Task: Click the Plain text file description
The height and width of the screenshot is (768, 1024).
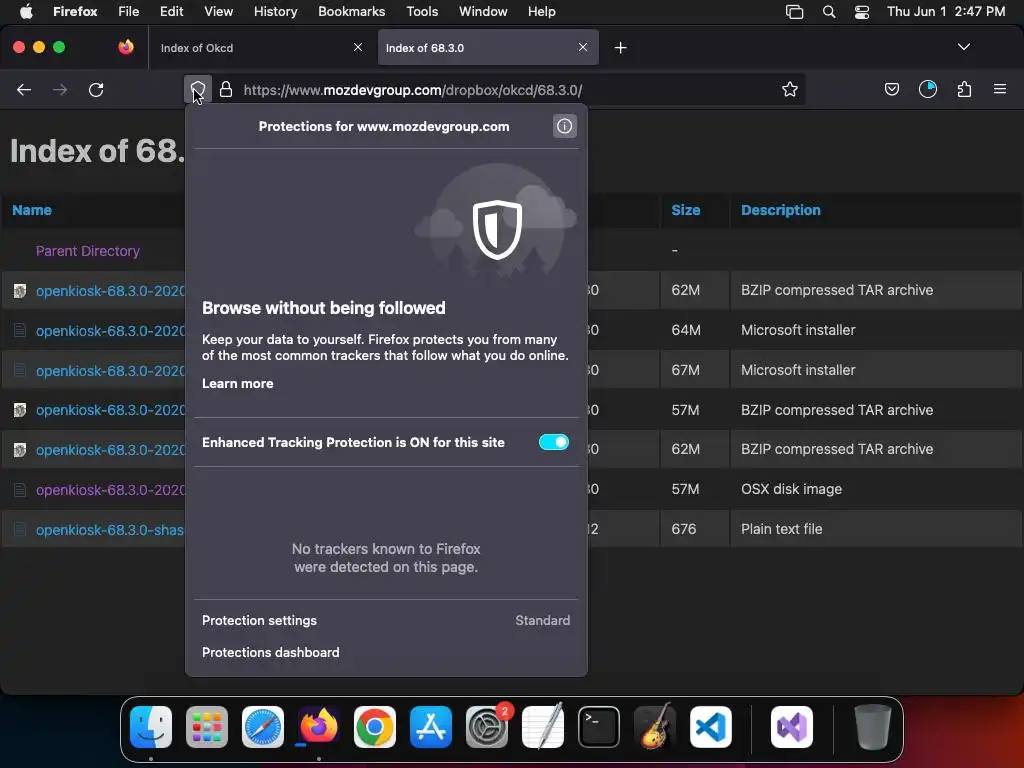Action: coord(781,529)
